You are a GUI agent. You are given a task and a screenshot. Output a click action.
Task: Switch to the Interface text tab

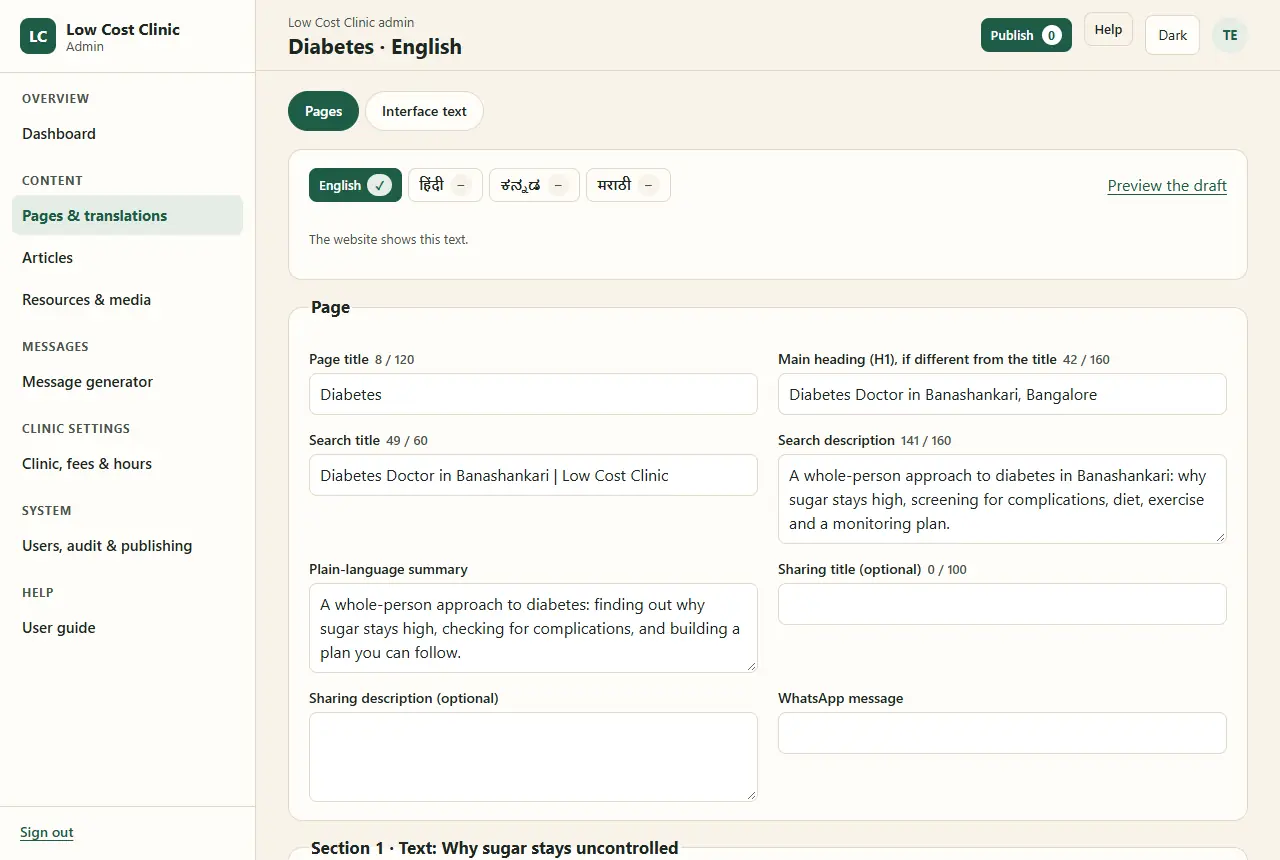(x=424, y=111)
